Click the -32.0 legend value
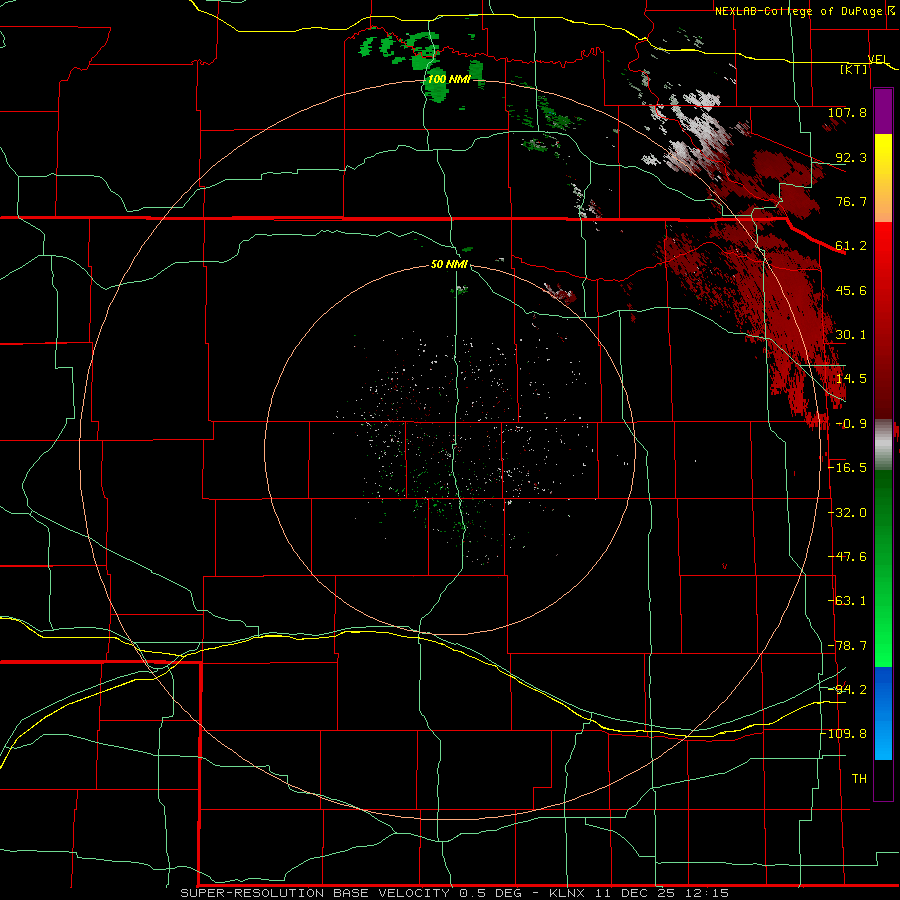The height and width of the screenshot is (900, 900). pyautogui.click(x=847, y=513)
